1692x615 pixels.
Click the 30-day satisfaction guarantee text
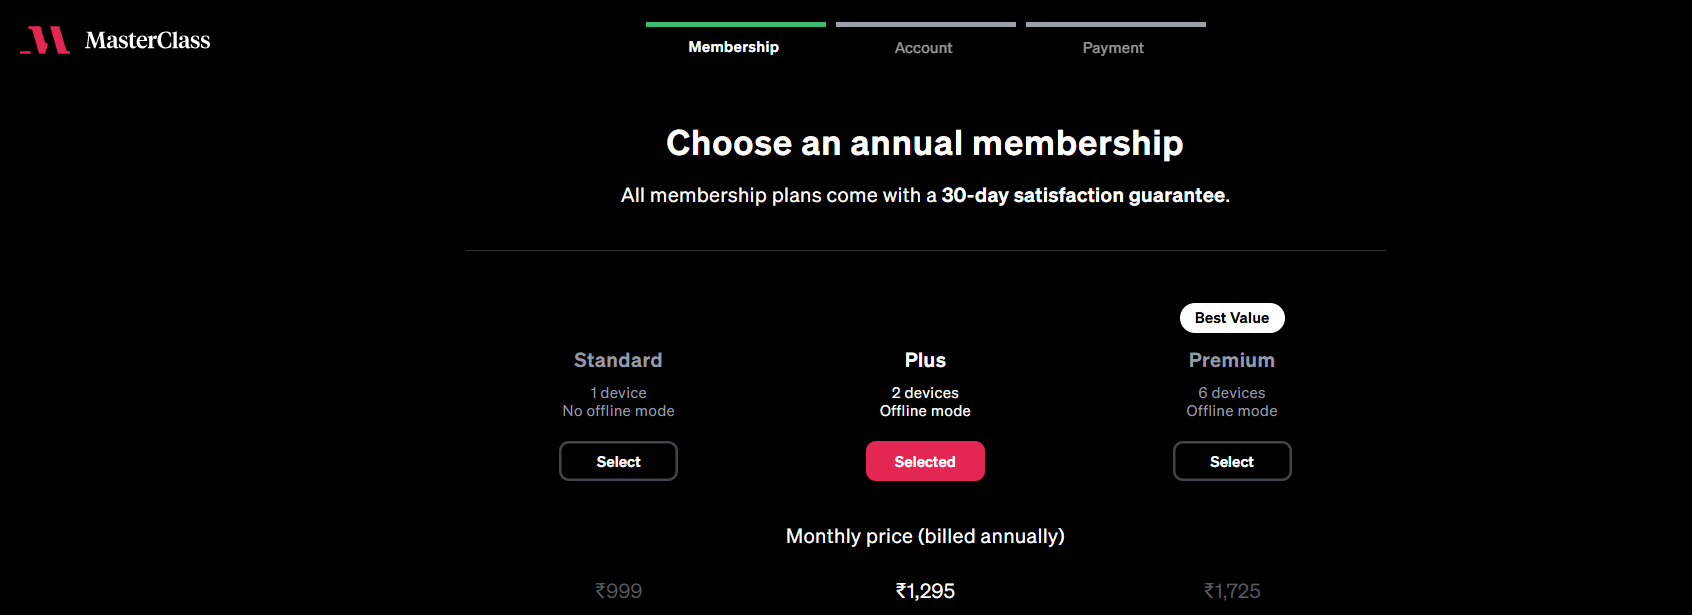click(x=1083, y=195)
